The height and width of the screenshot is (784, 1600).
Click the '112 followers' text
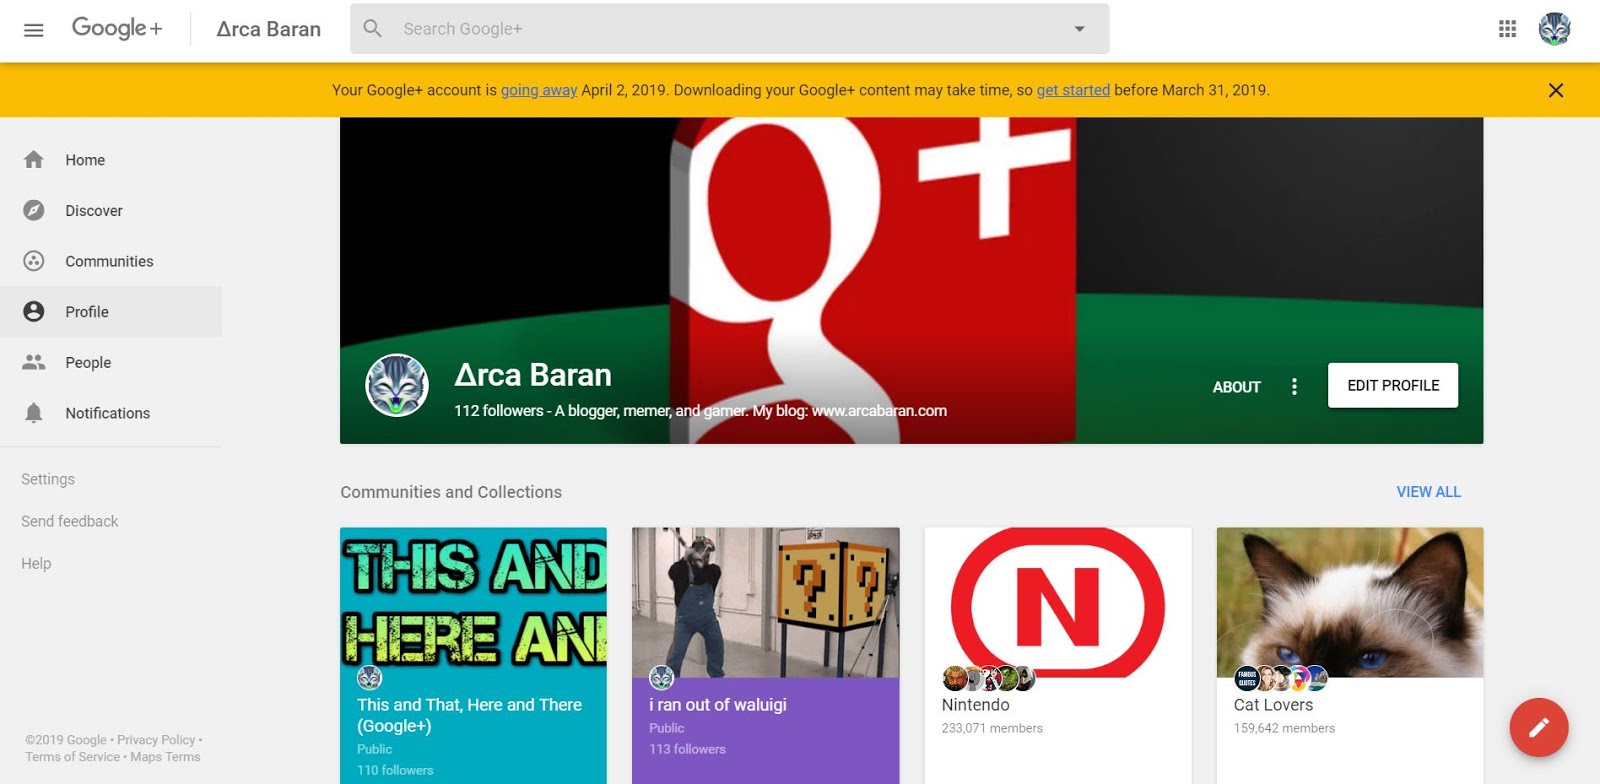coord(499,411)
